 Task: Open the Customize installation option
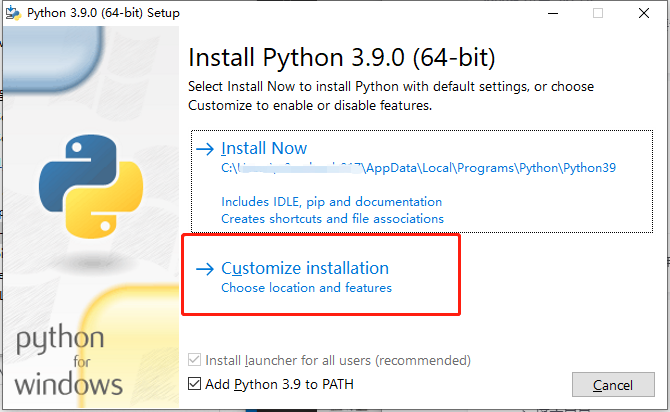[304, 268]
